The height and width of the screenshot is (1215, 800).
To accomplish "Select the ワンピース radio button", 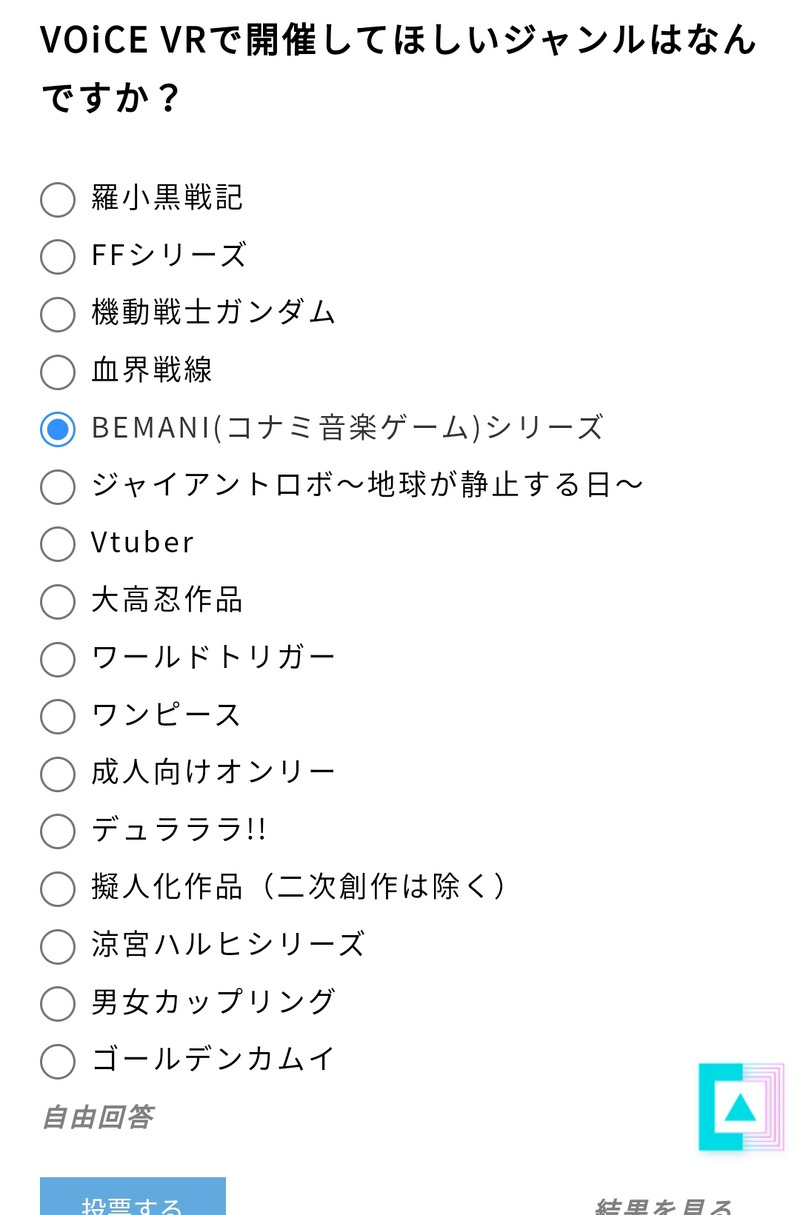I will click(58, 716).
